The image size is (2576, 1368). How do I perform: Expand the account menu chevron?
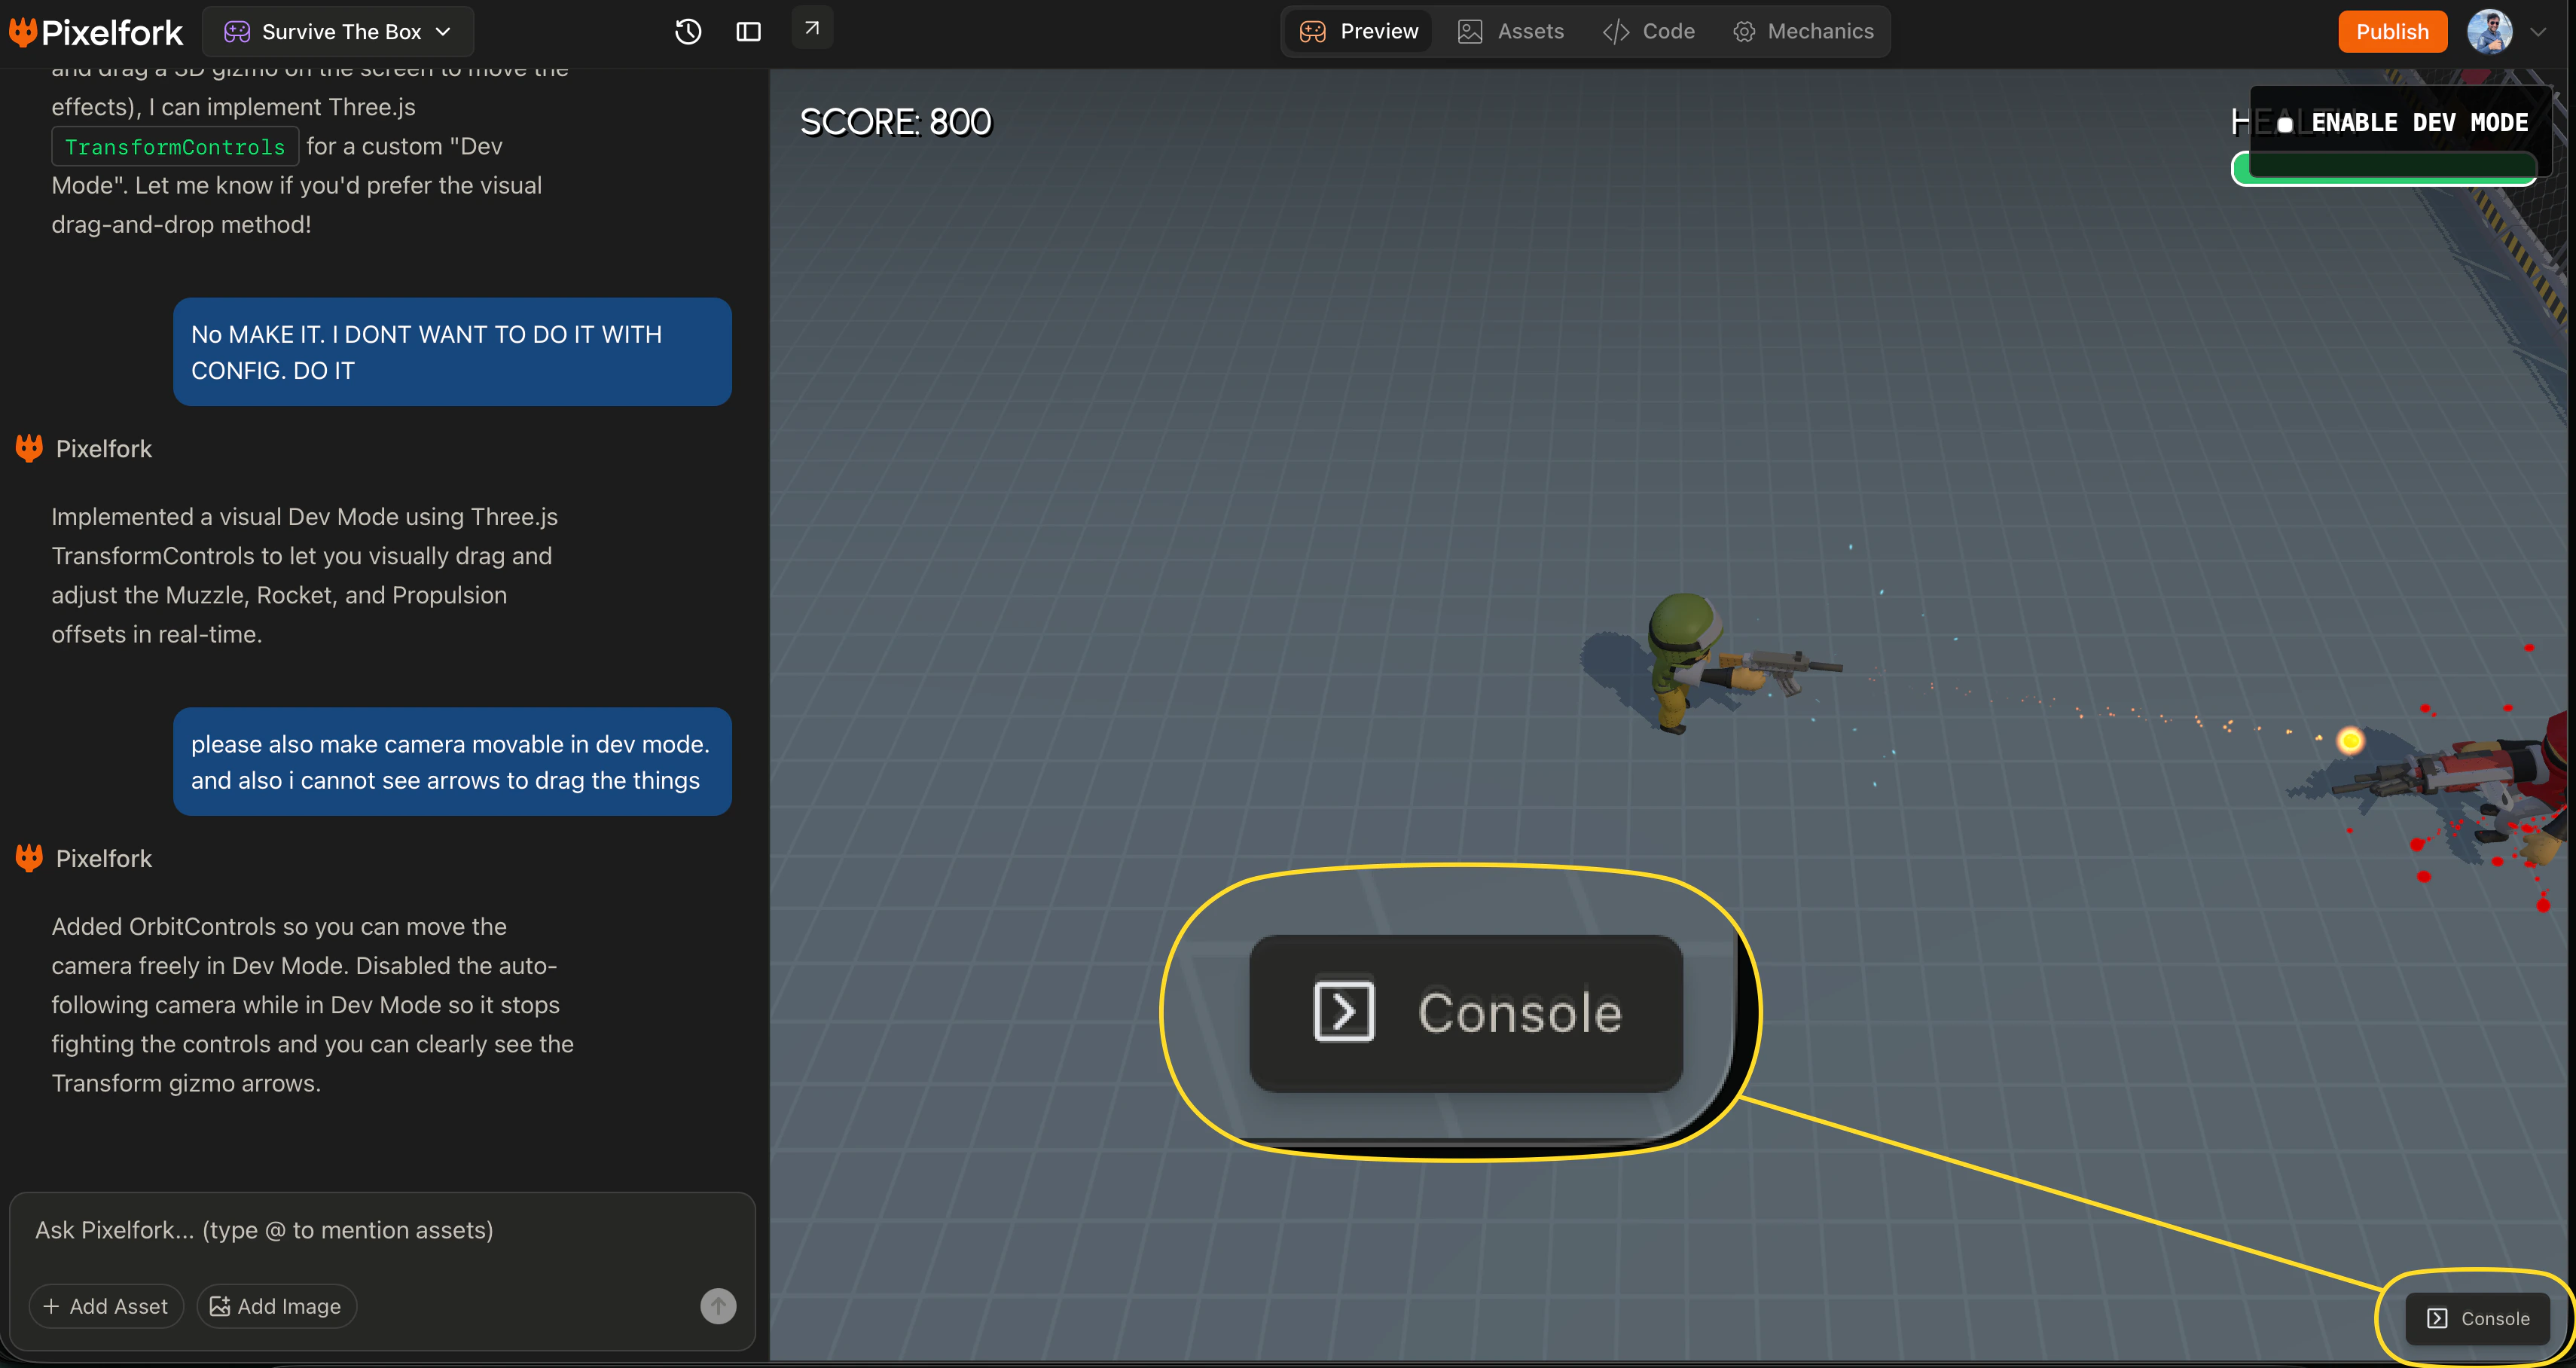2538,31
